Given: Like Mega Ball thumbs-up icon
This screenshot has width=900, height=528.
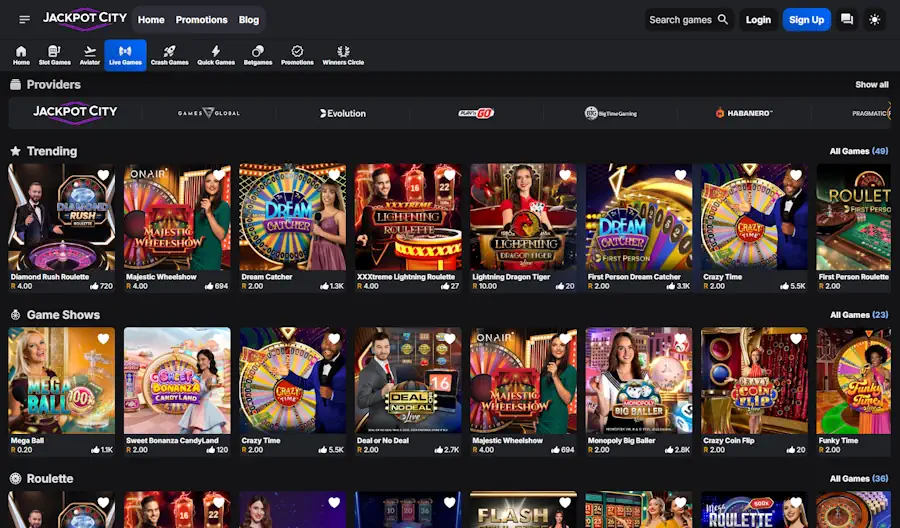Looking at the screenshot, I should point(95,449).
